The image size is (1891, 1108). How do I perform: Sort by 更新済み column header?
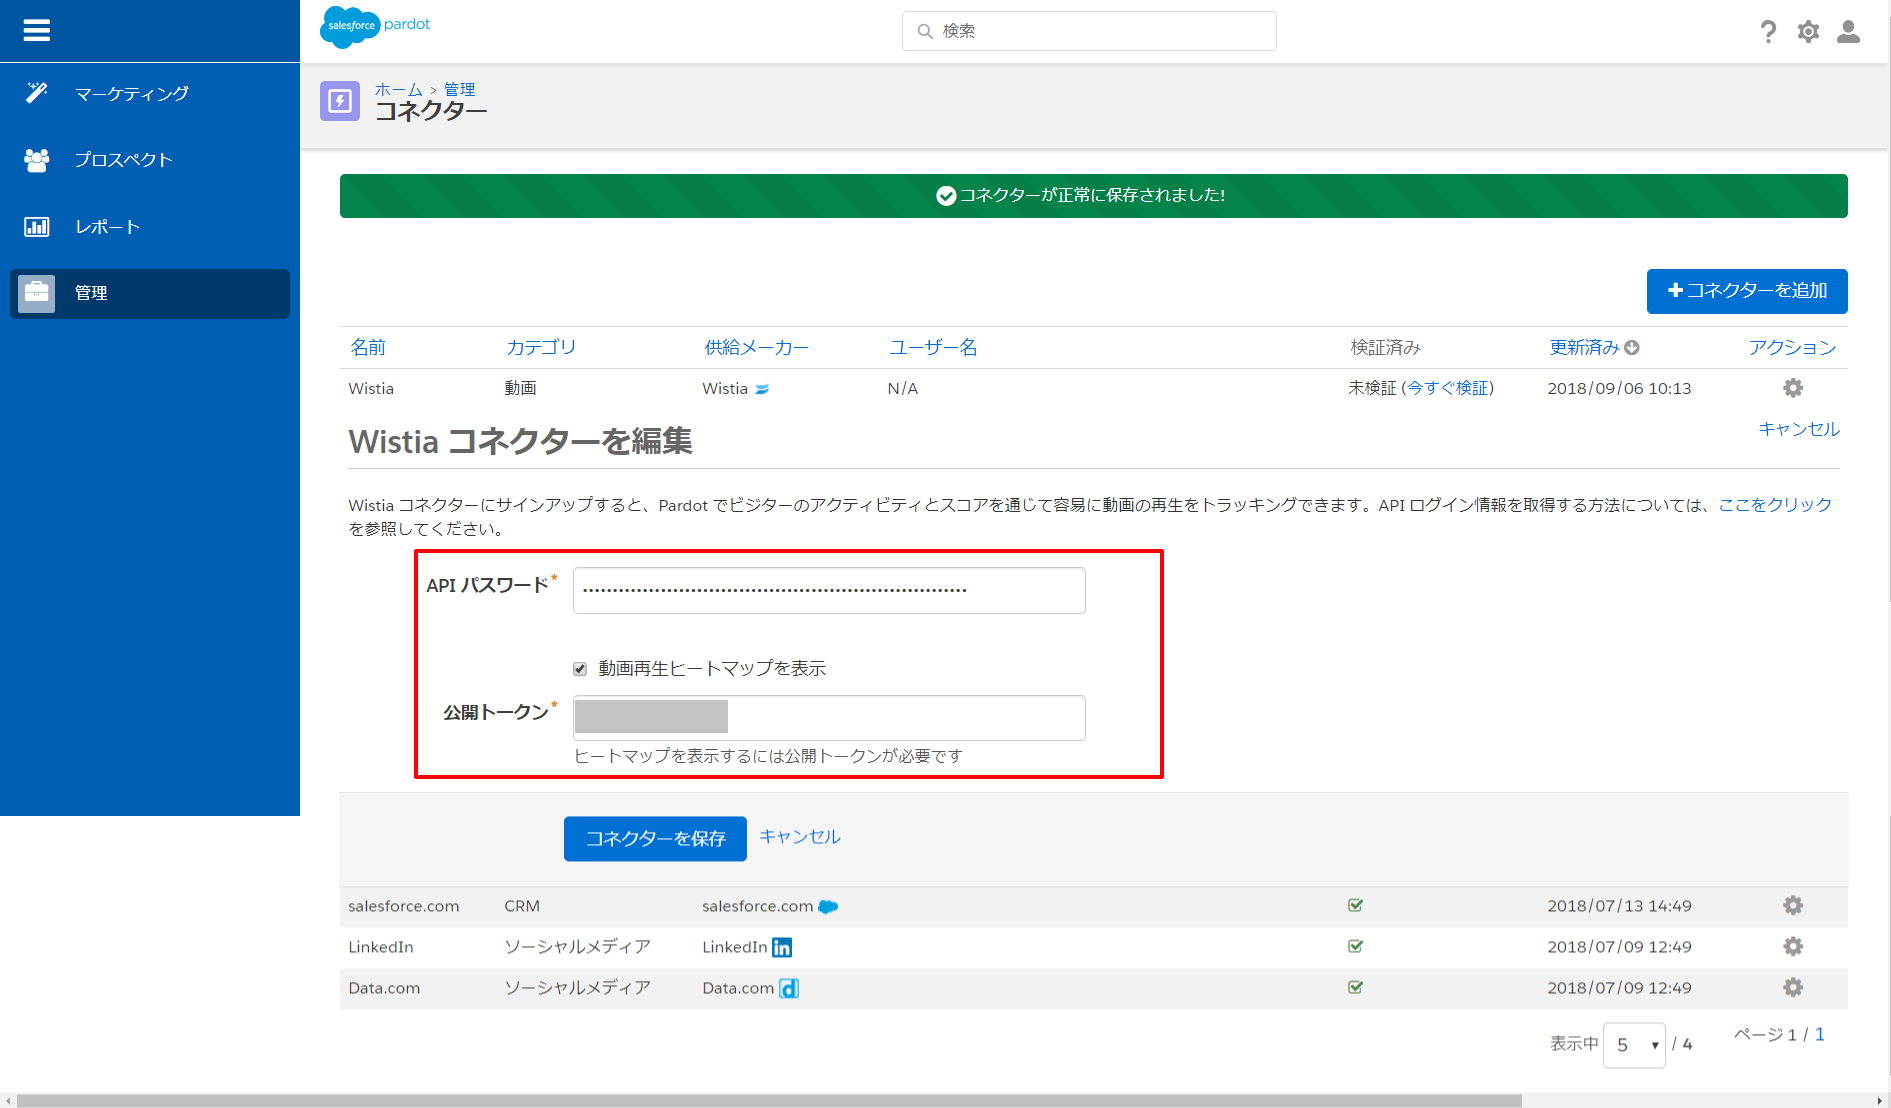(1584, 347)
